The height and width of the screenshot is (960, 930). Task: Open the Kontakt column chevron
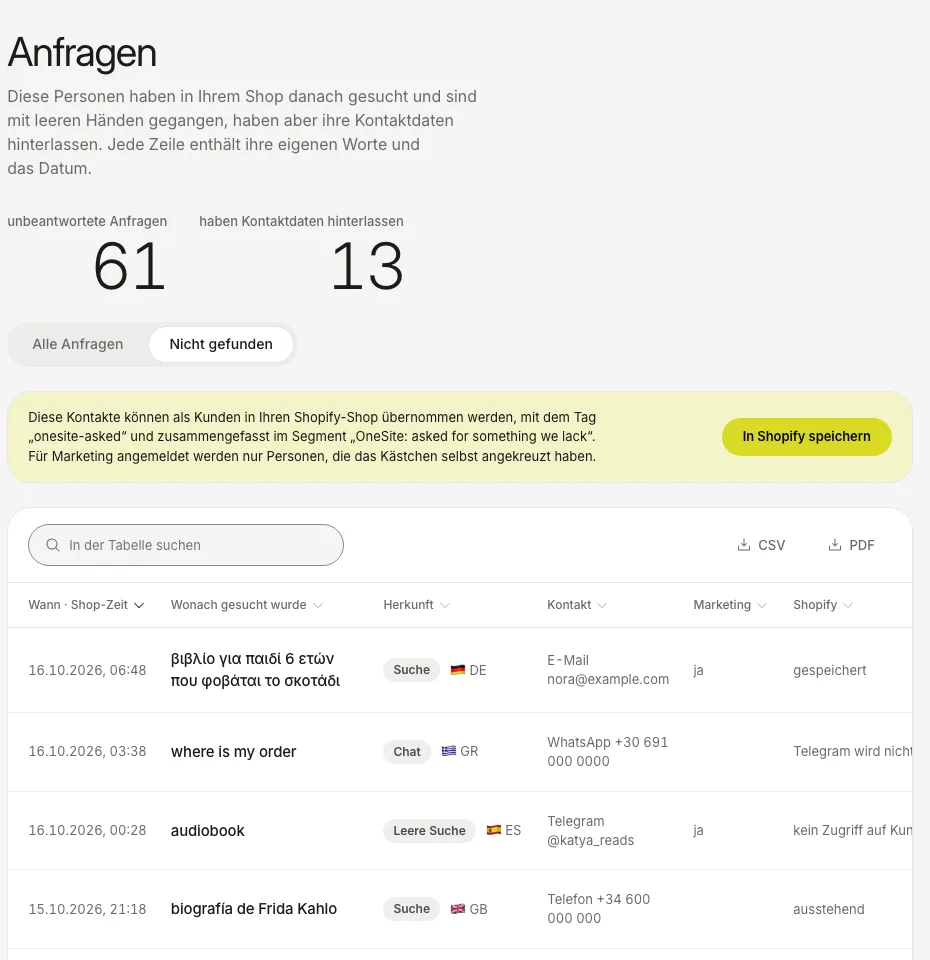602,606
